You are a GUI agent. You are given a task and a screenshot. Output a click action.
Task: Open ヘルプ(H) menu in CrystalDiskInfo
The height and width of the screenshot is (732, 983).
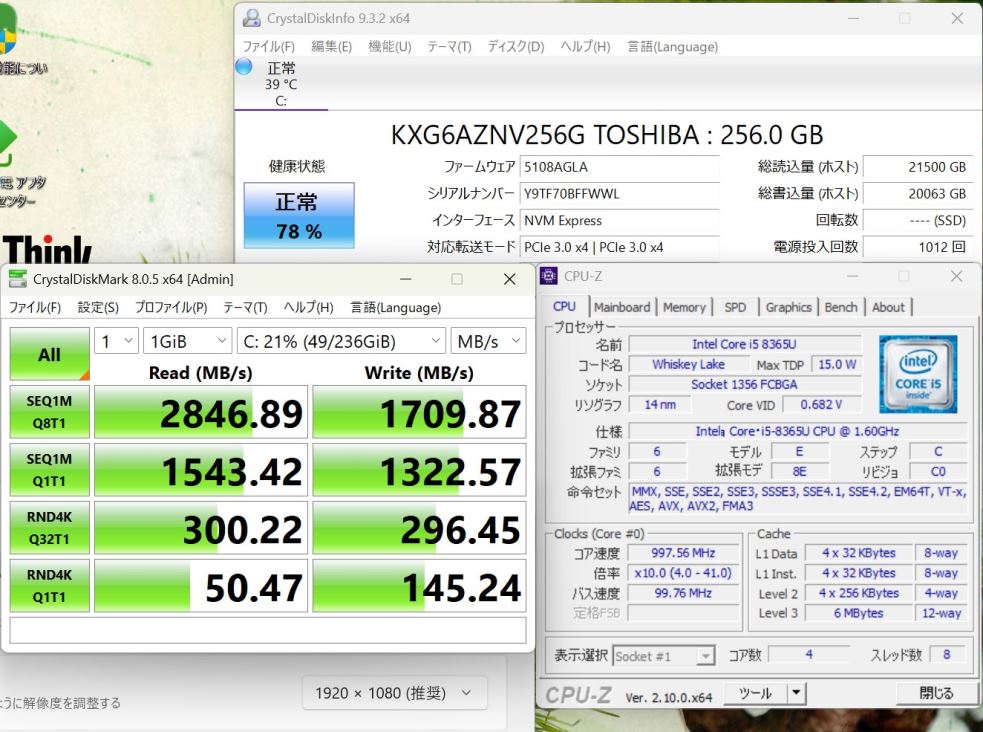pyautogui.click(x=585, y=46)
